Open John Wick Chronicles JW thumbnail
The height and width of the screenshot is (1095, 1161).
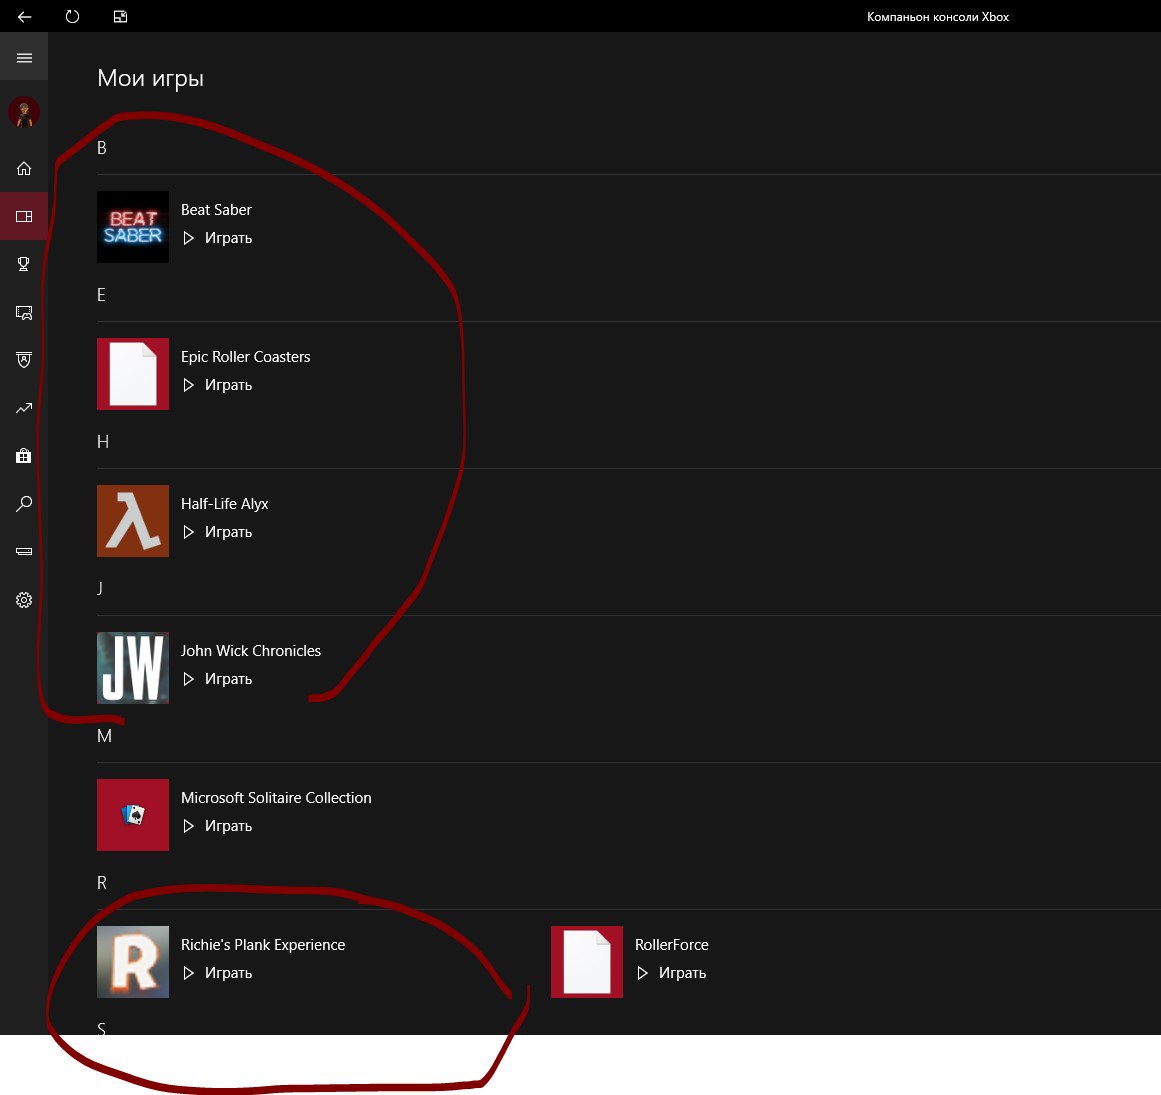pyautogui.click(x=133, y=668)
